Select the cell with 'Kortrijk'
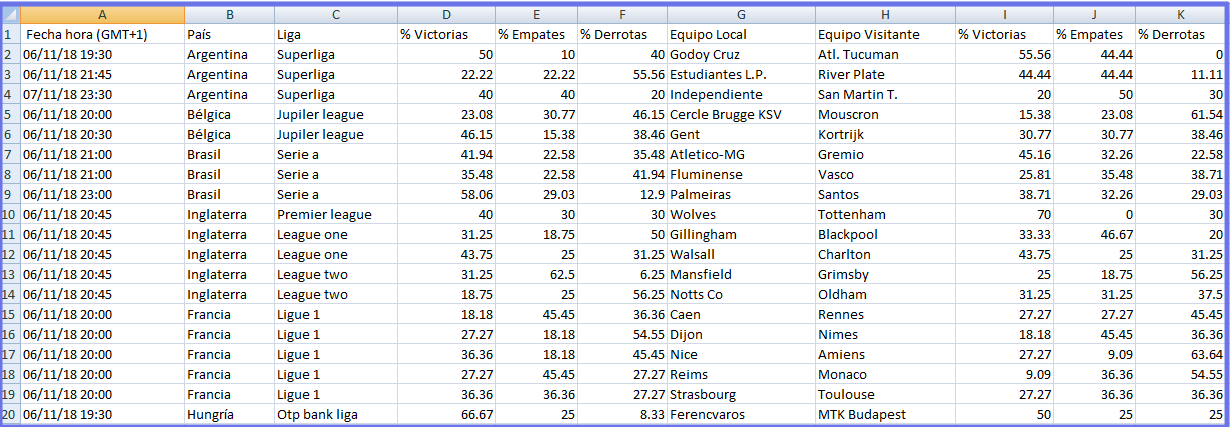 pos(885,134)
